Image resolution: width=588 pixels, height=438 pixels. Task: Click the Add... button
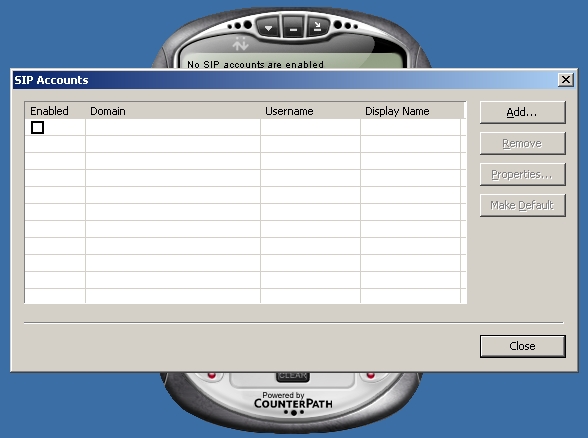[522, 112]
